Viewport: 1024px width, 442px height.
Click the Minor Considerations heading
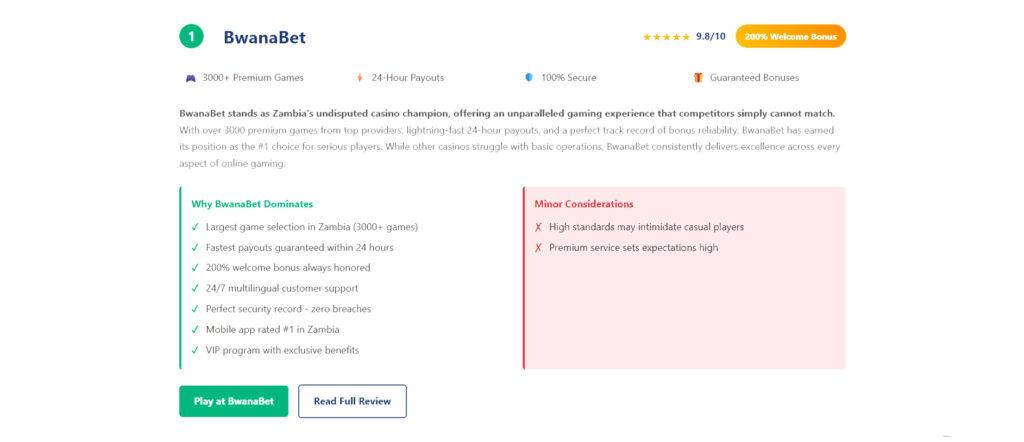pos(583,204)
